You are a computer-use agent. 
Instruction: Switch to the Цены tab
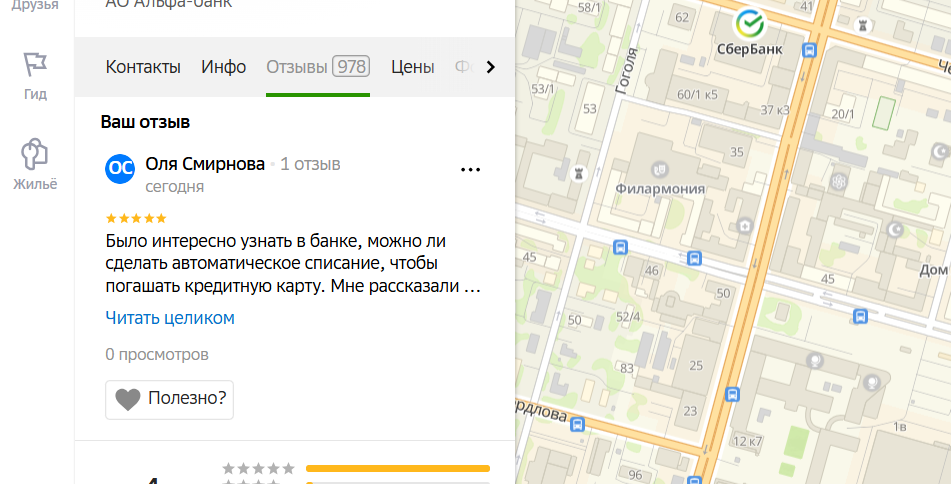[412, 67]
